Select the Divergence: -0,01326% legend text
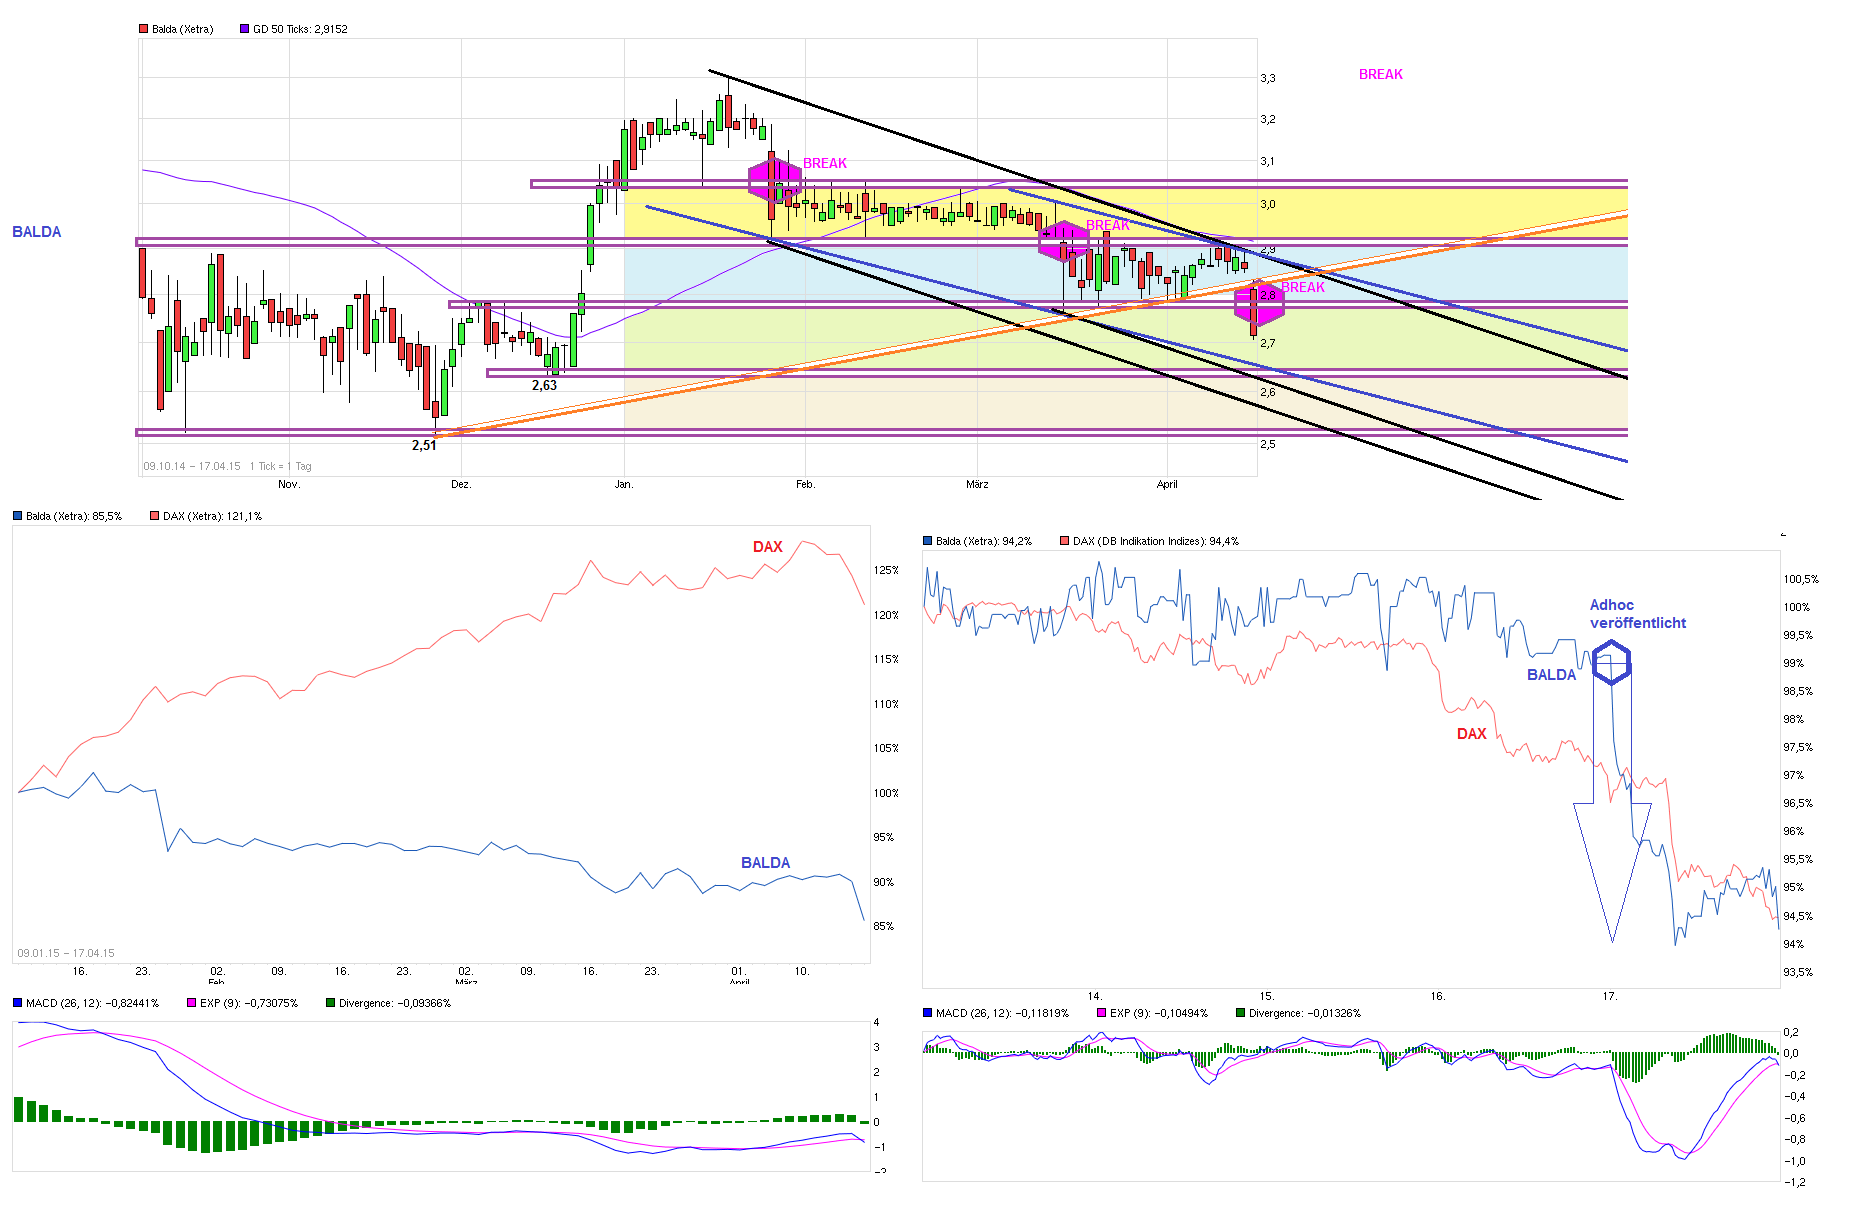Viewport: 1872px width, 1218px height. click(x=1305, y=1013)
